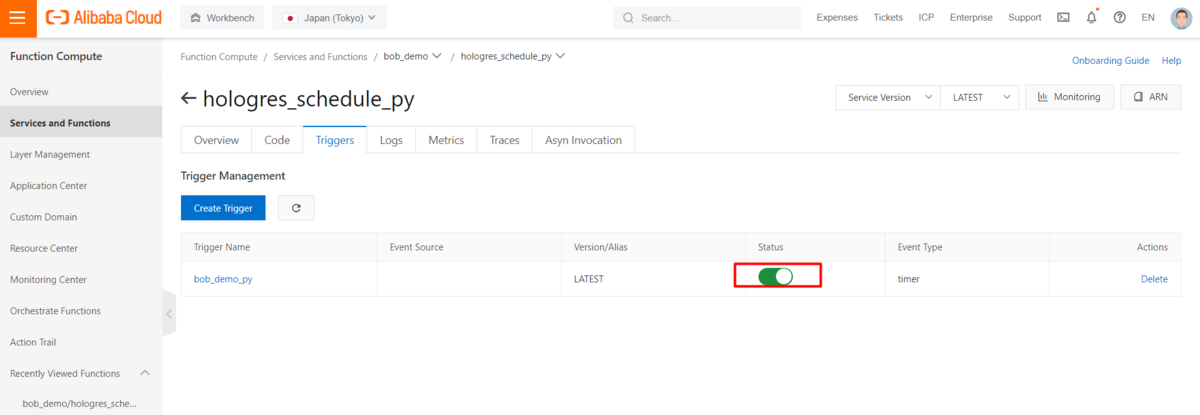The height and width of the screenshot is (415, 1200).
Task: Open the Enterprise menu
Action: [x=971, y=18]
